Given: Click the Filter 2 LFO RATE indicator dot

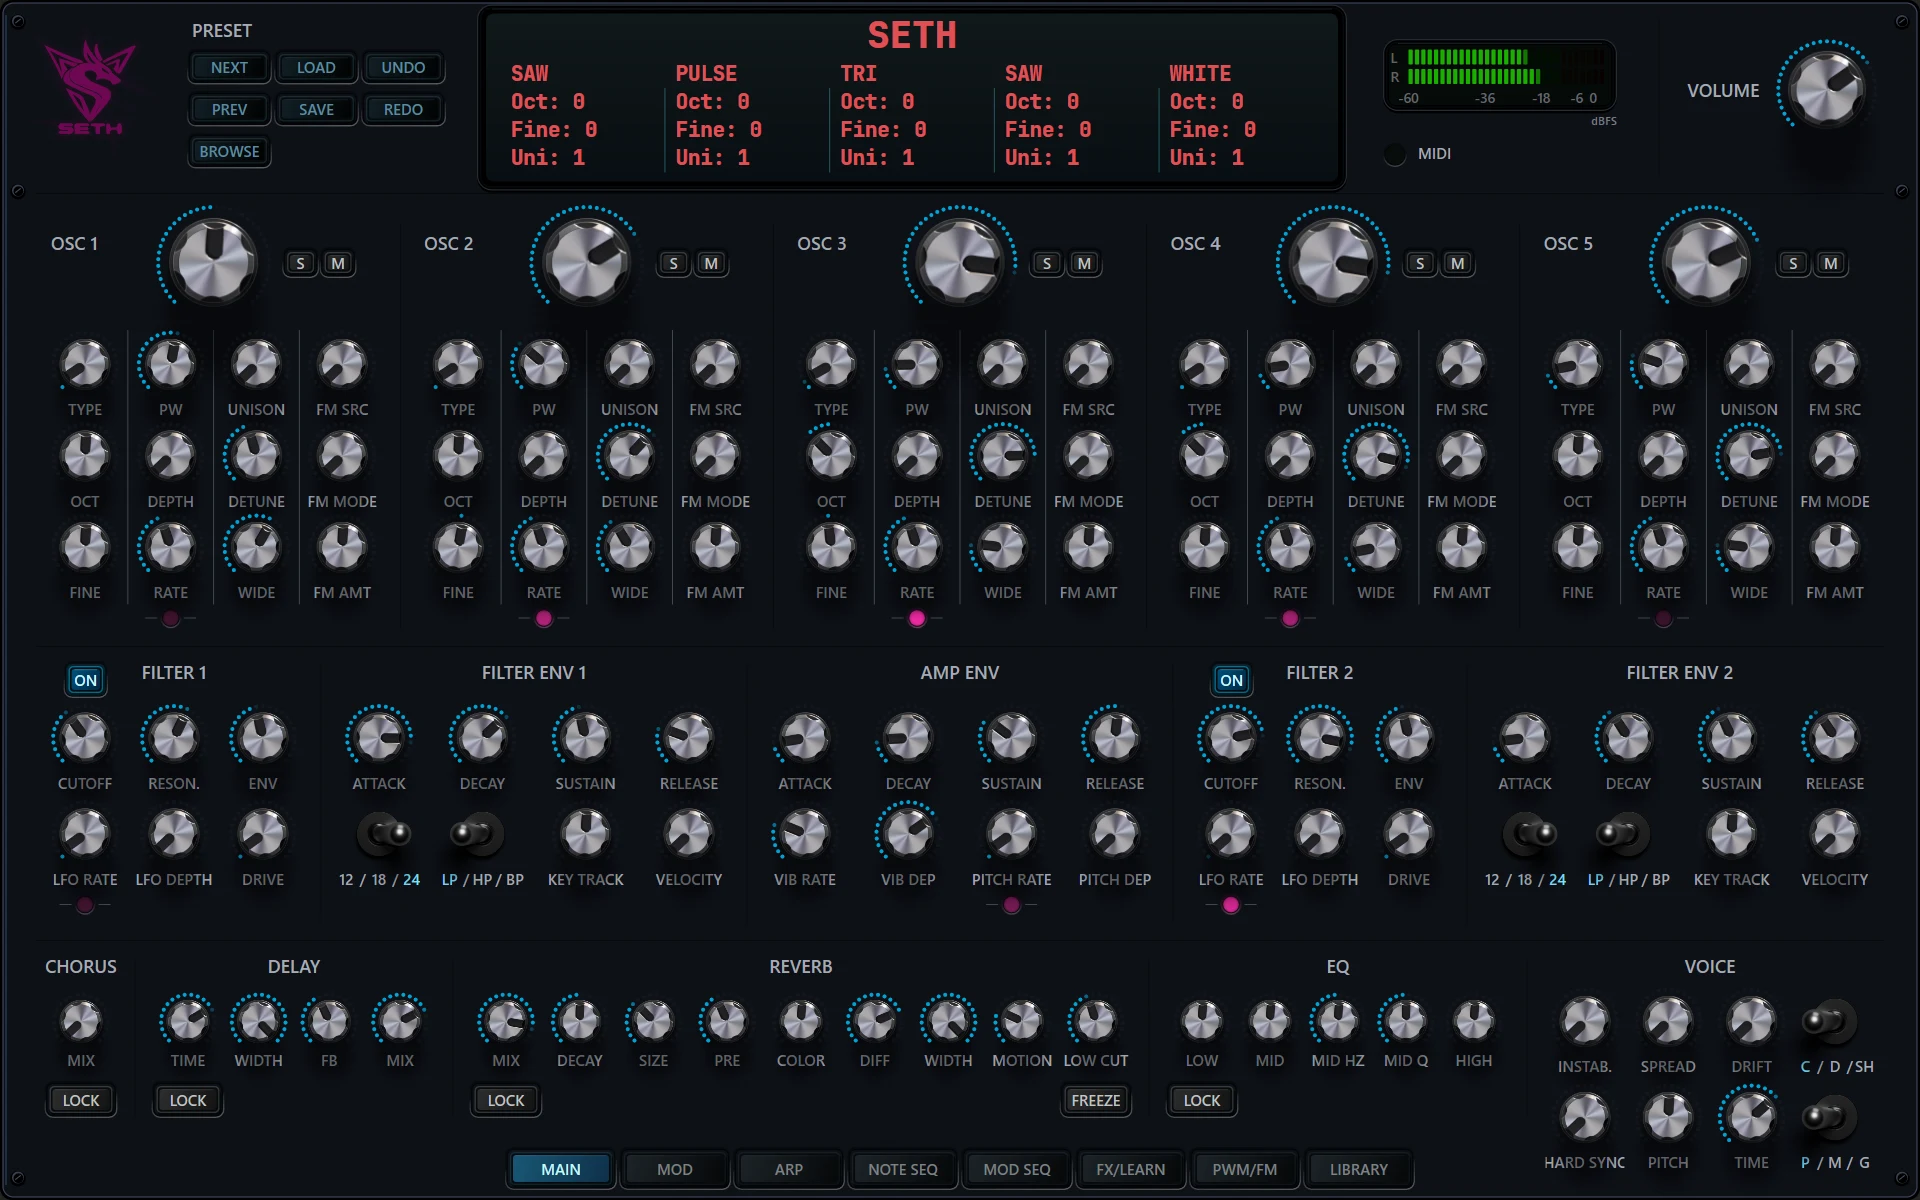Looking at the screenshot, I should tap(1231, 905).
